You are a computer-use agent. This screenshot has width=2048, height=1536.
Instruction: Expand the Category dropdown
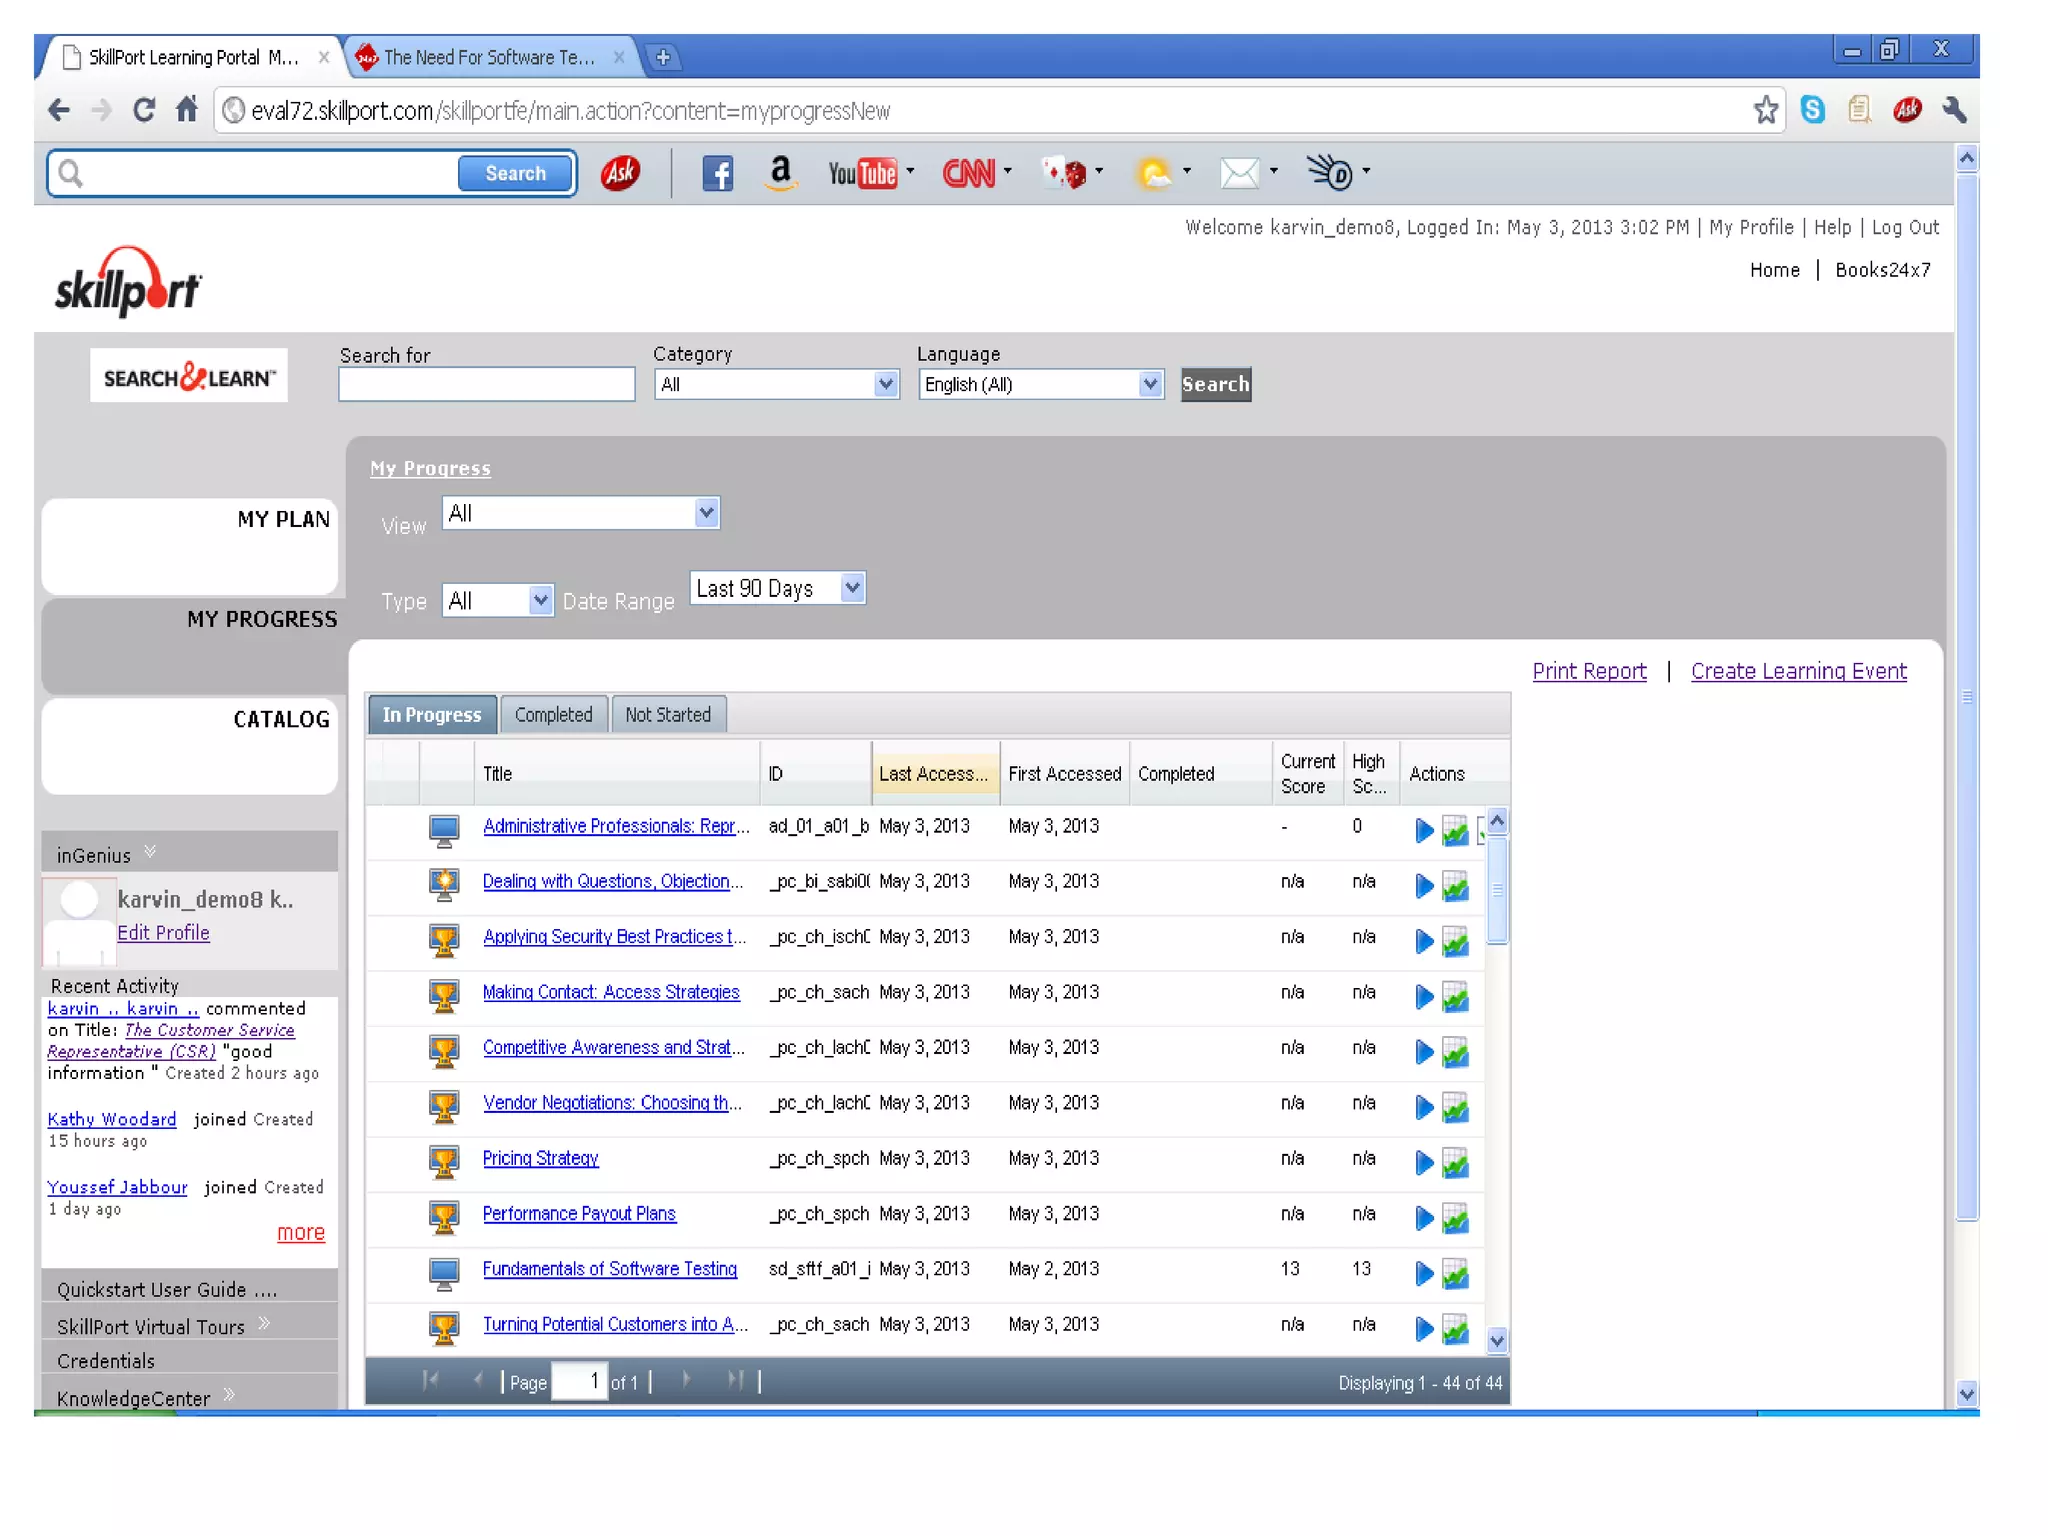pos(884,385)
